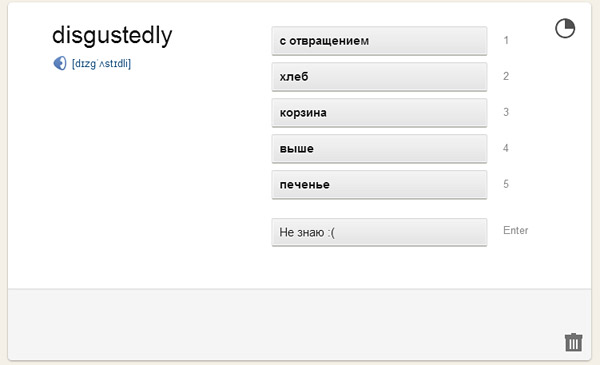The height and width of the screenshot is (365, 600).
Task: Click the word "disgustedly" heading
Action: pos(112,36)
